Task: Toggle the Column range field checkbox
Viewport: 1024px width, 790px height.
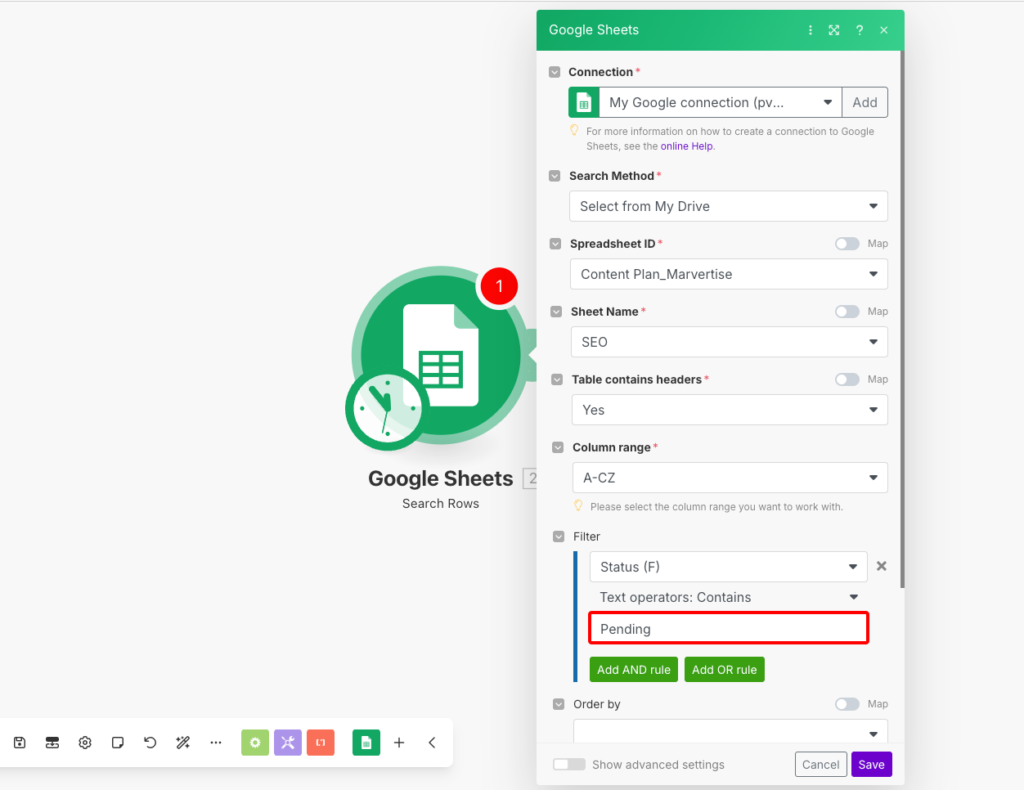Action: point(558,447)
